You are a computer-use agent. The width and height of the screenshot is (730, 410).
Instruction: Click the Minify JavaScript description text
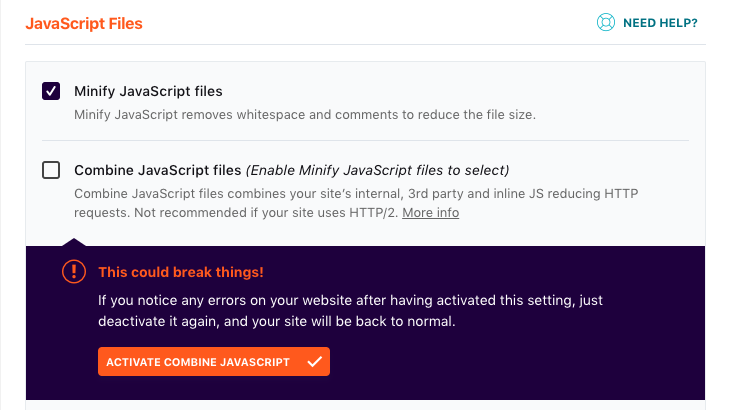coord(305,114)
